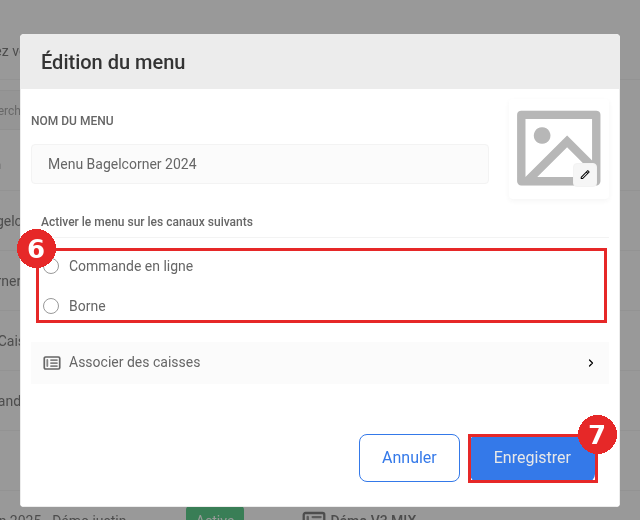Viewport: 640px width, 520px height.
Task: Click the Édition du menu dialog title
Action: 113,62
